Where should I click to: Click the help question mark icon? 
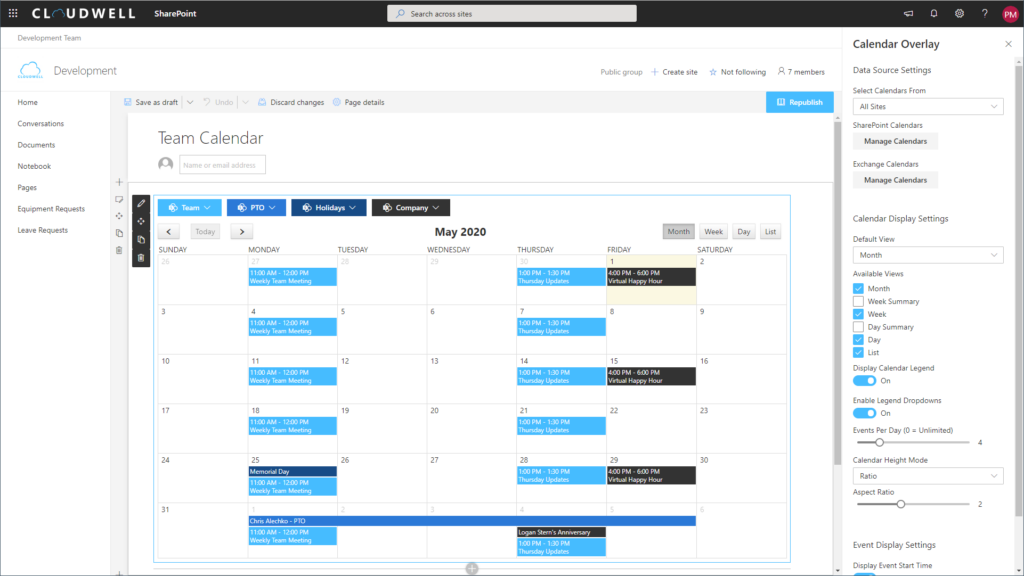point(985,13)
